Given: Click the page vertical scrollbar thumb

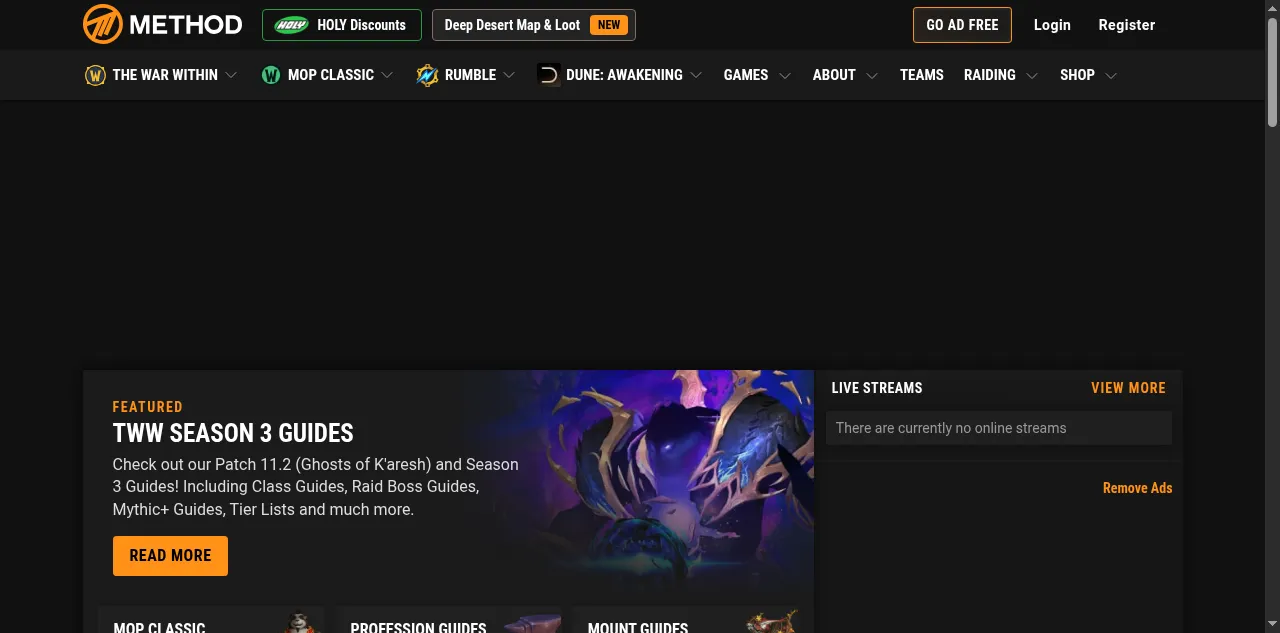Looking at the screenshot, I should coord(1272,71).
